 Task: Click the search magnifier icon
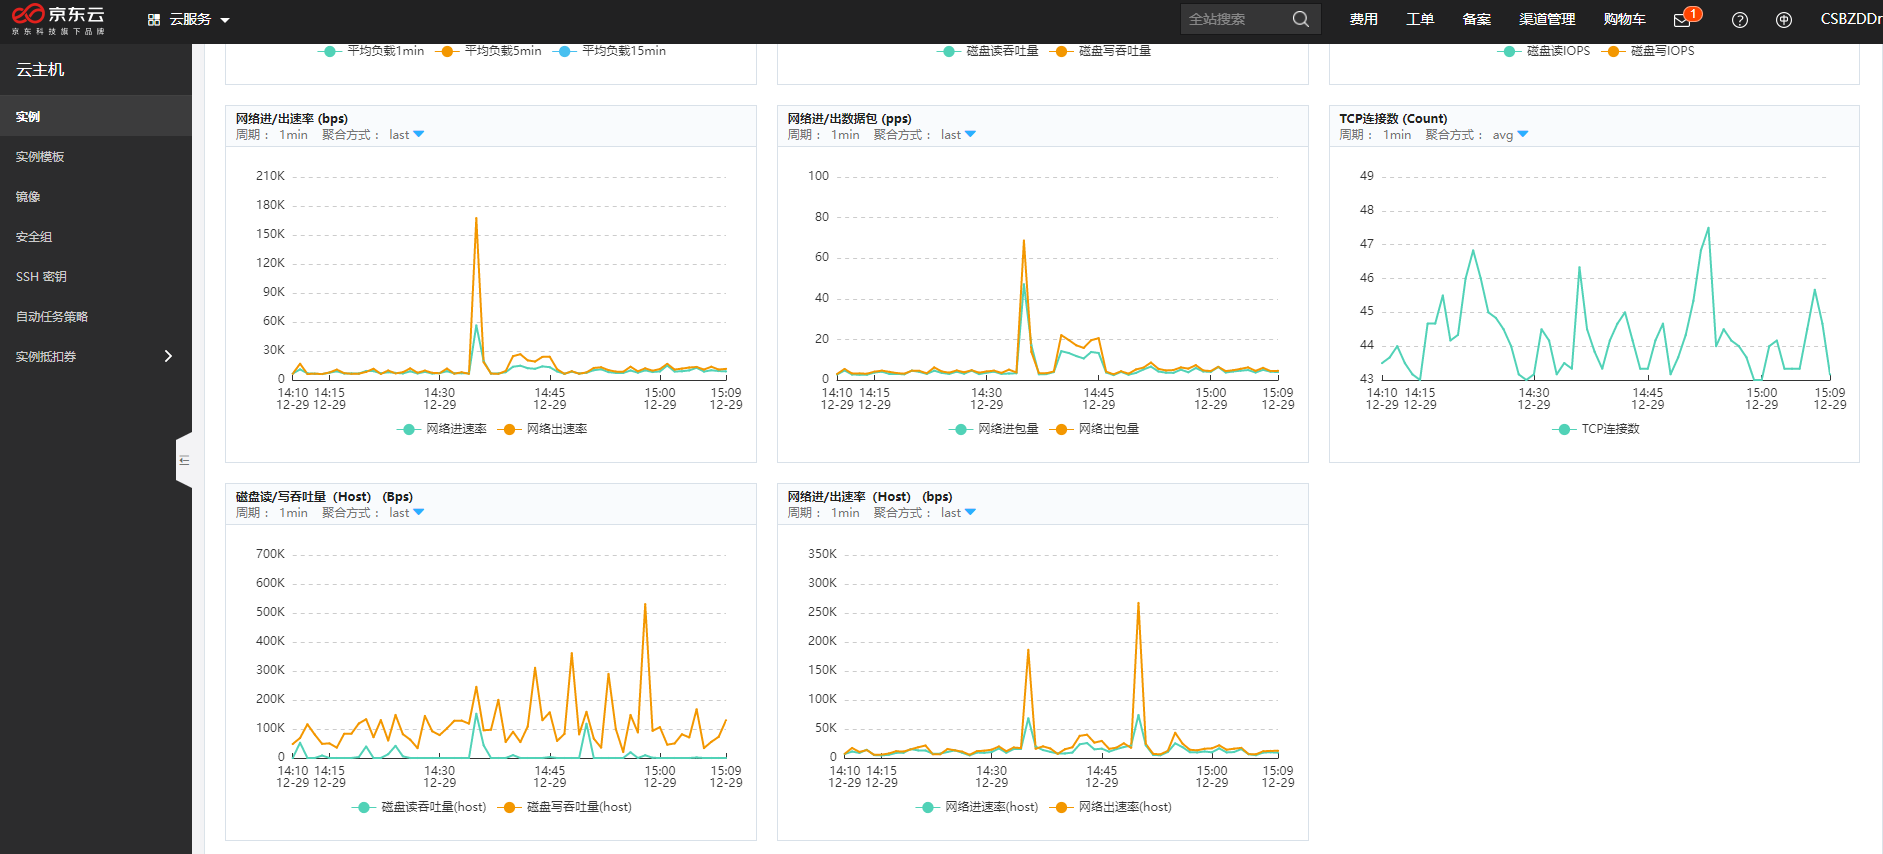(x=1300, y=19)
